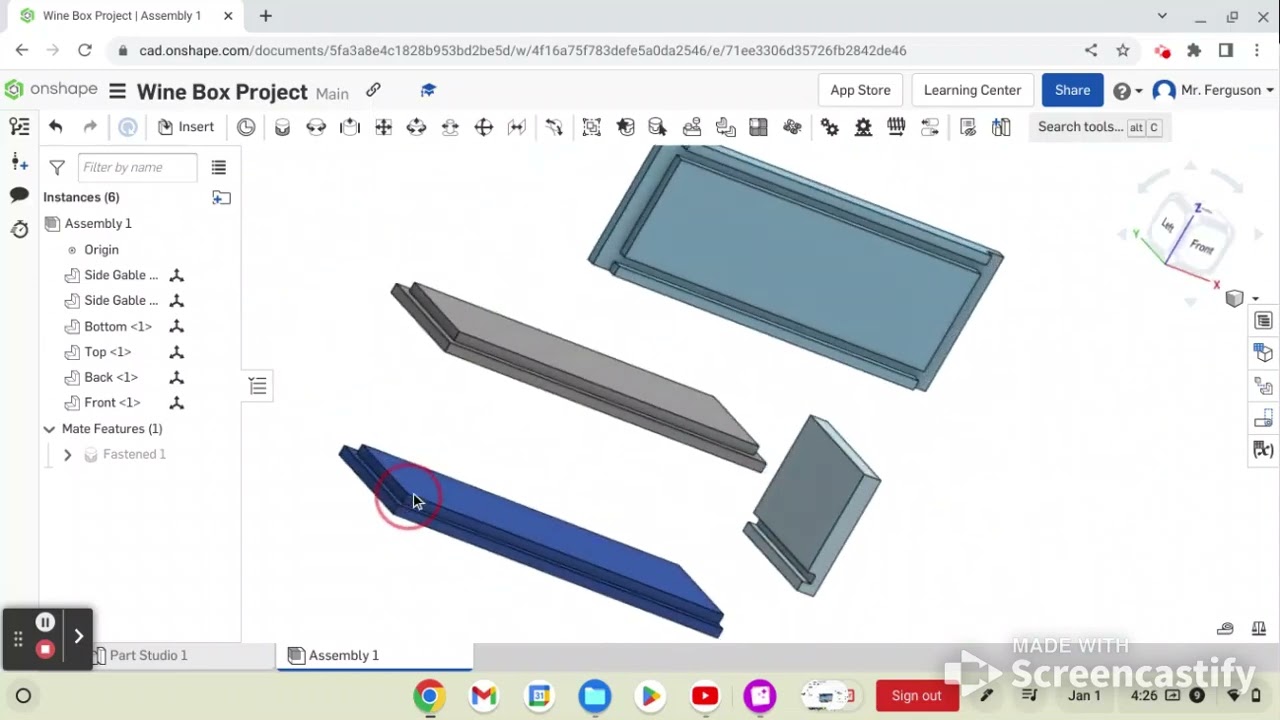Viewport: 1280px width, 720px height.
Task: Click the Sign out button
Action: click(916, 696)
